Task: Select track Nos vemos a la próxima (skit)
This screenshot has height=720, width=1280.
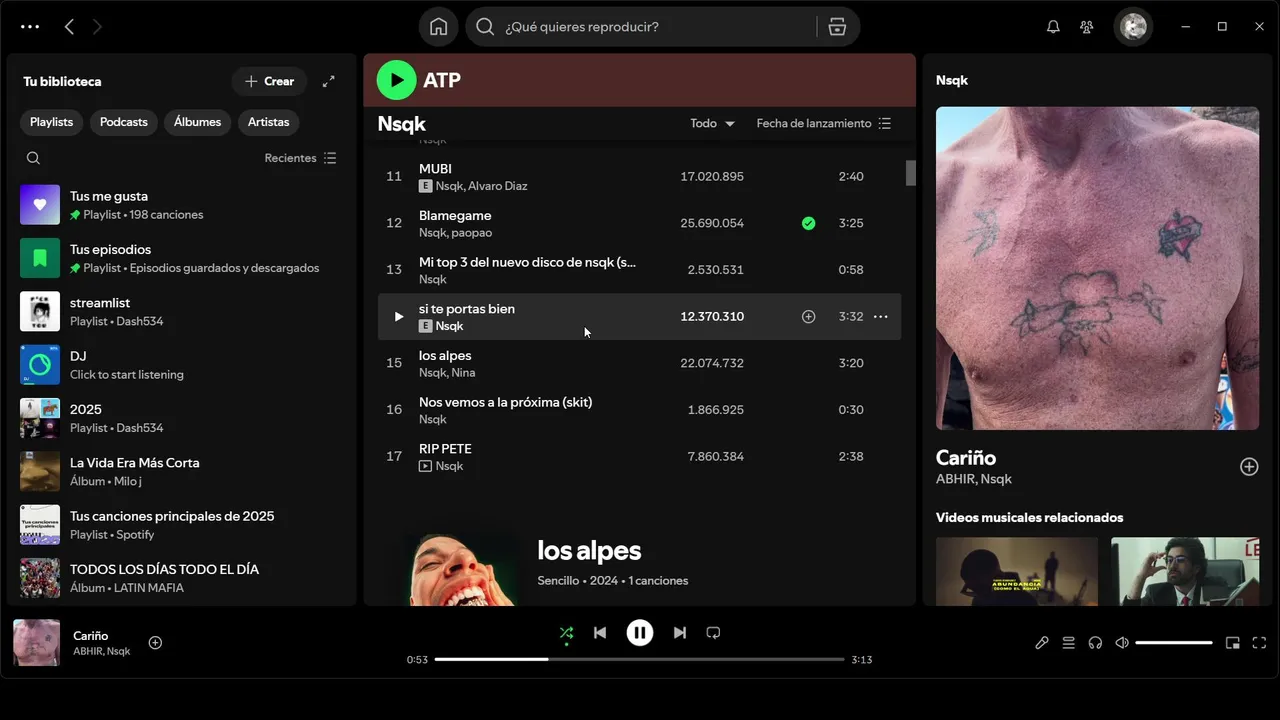Action: tap(639, 410)
